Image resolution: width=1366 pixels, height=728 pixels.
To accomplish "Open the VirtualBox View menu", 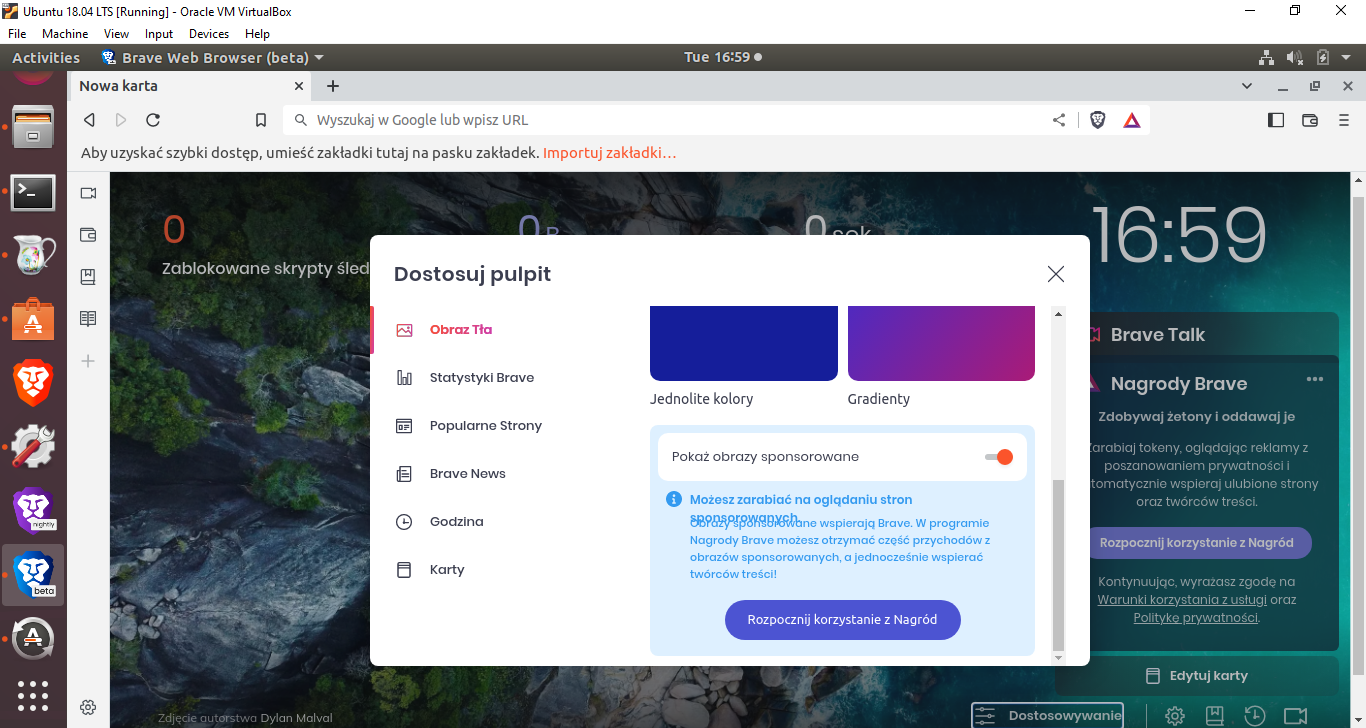I will 116,34.
